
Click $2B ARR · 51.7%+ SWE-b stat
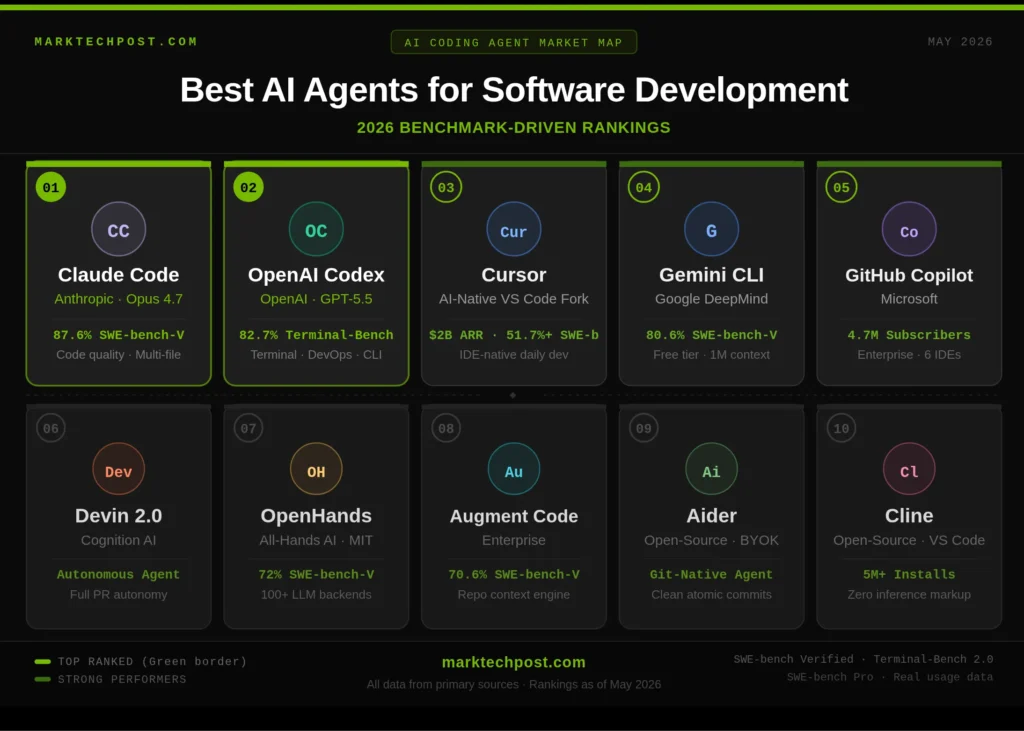pyautogui.click(x=514, y=335)
